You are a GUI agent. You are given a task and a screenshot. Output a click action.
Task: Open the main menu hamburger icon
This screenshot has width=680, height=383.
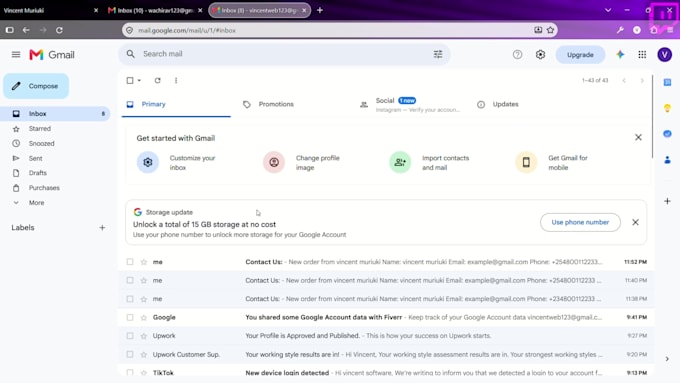point(16,54)
